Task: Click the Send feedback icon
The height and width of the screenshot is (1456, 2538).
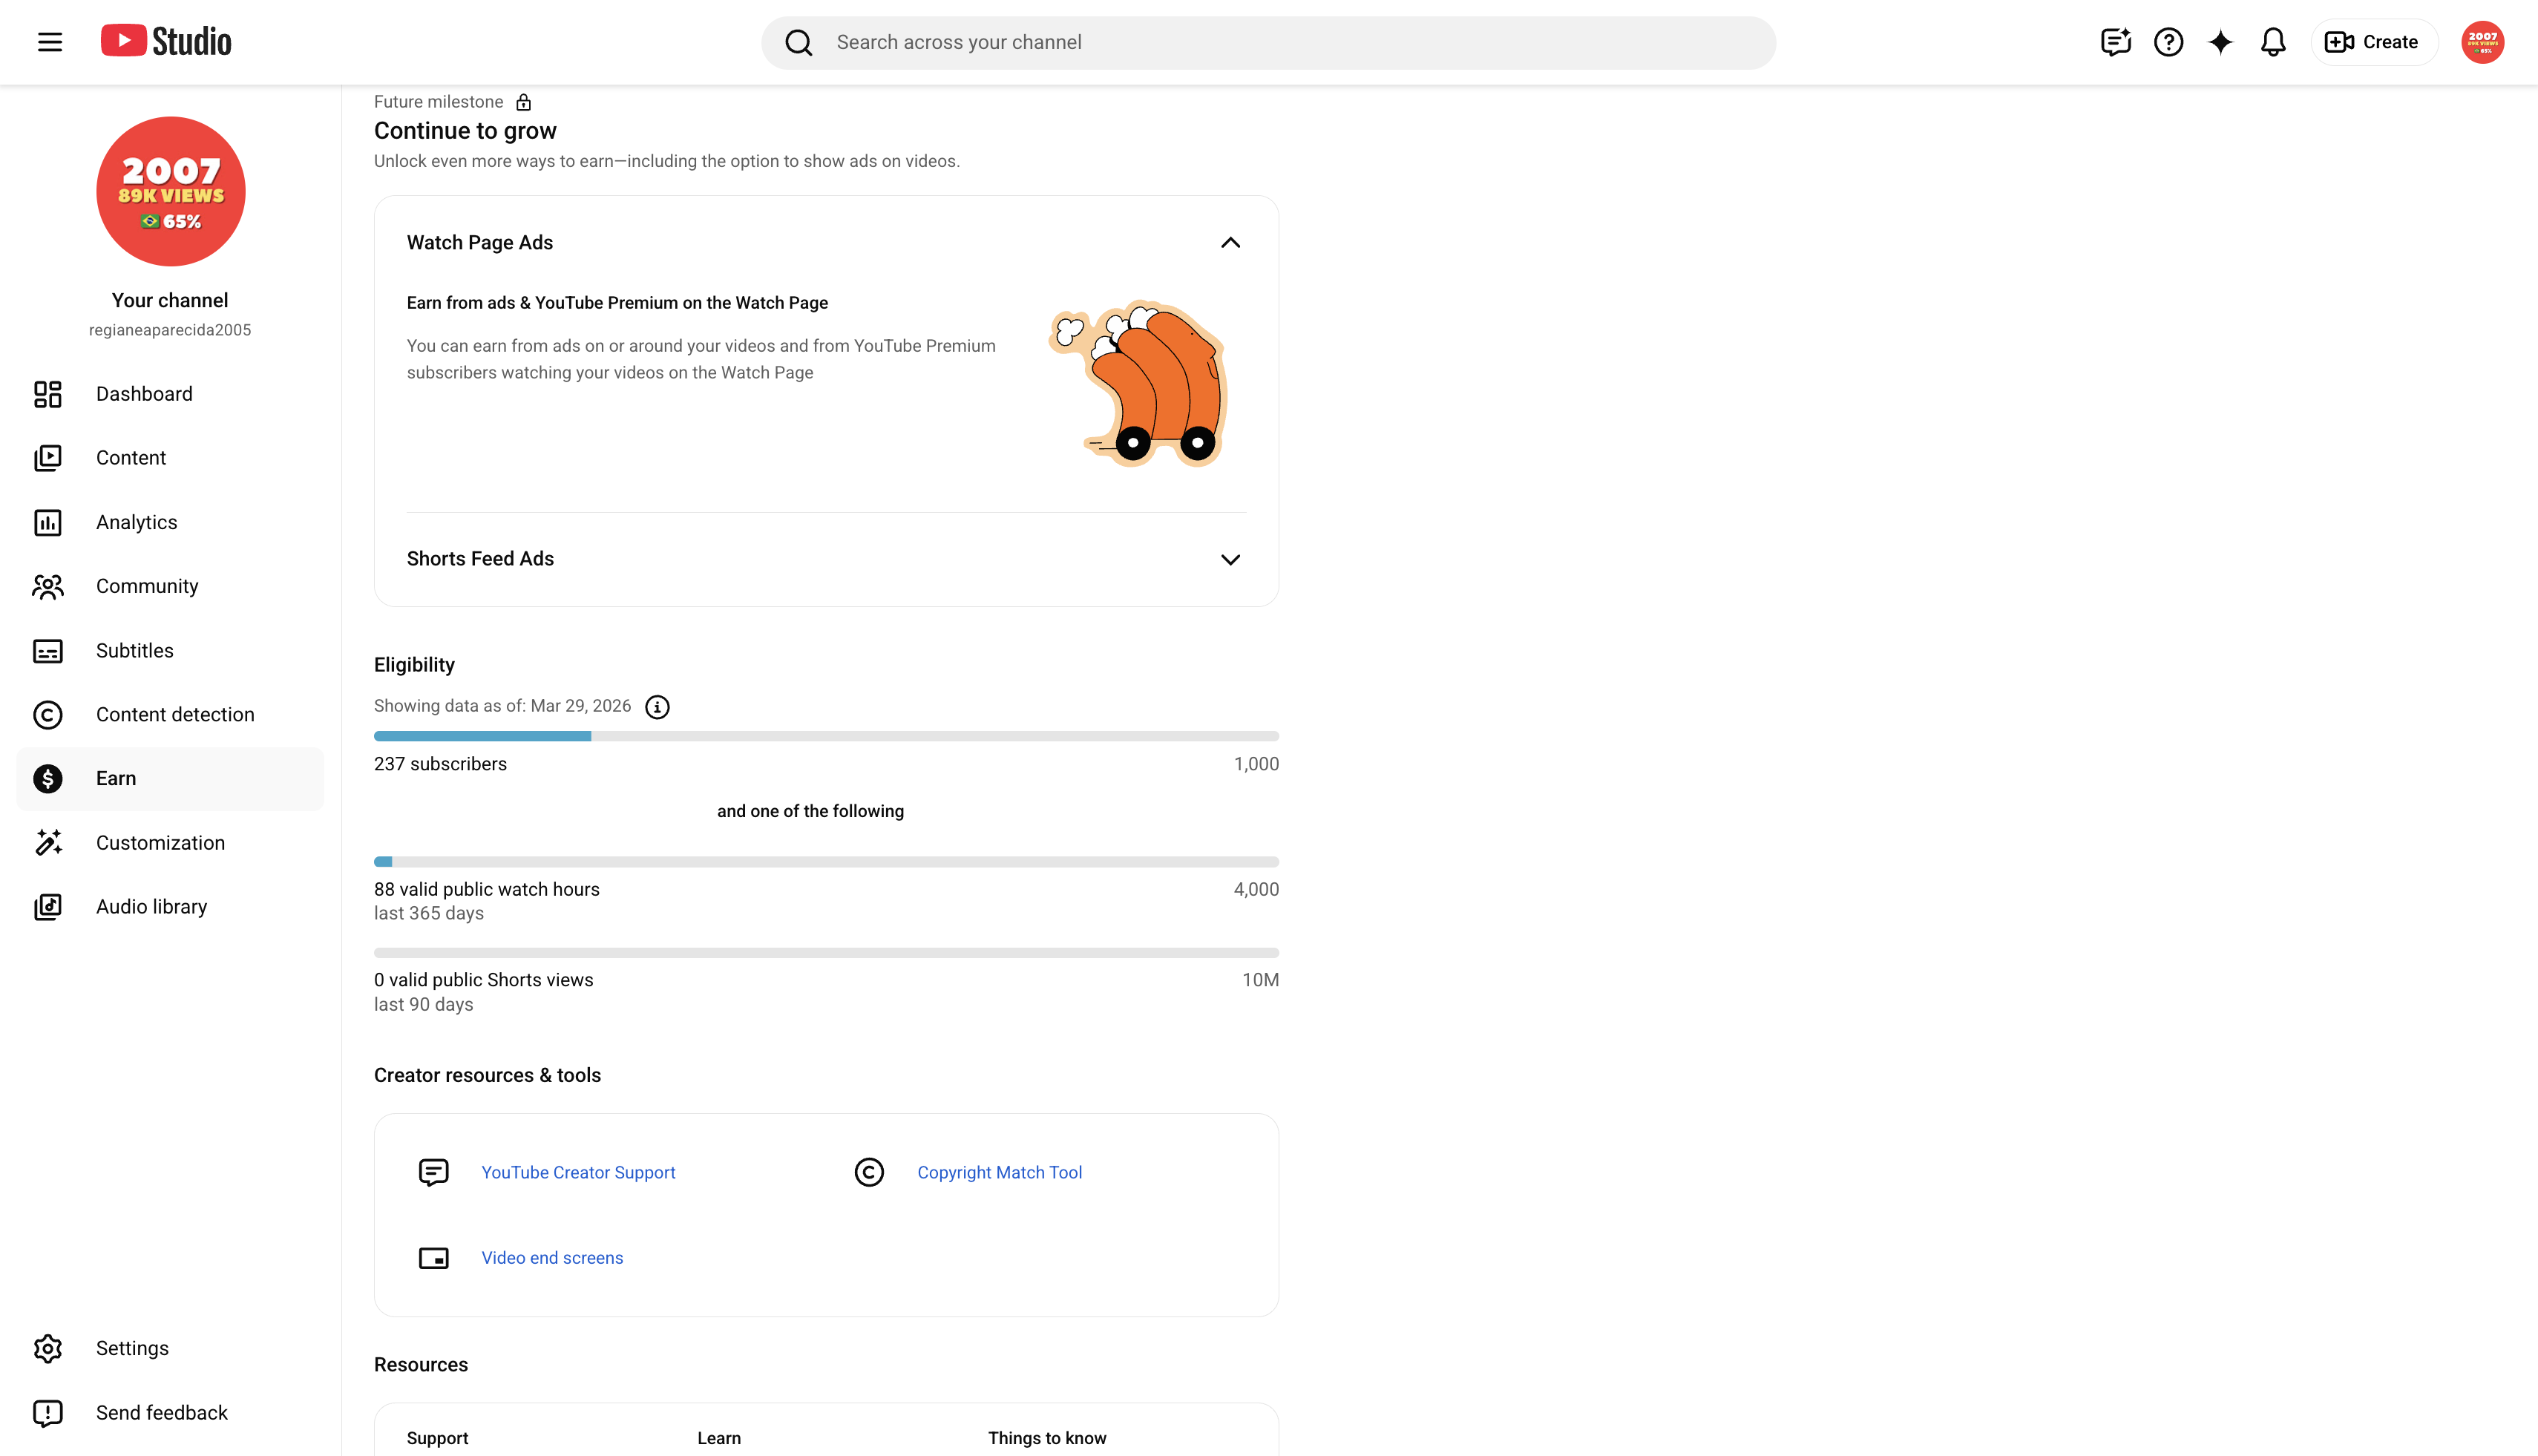Action: click(x=48, y=1413)
